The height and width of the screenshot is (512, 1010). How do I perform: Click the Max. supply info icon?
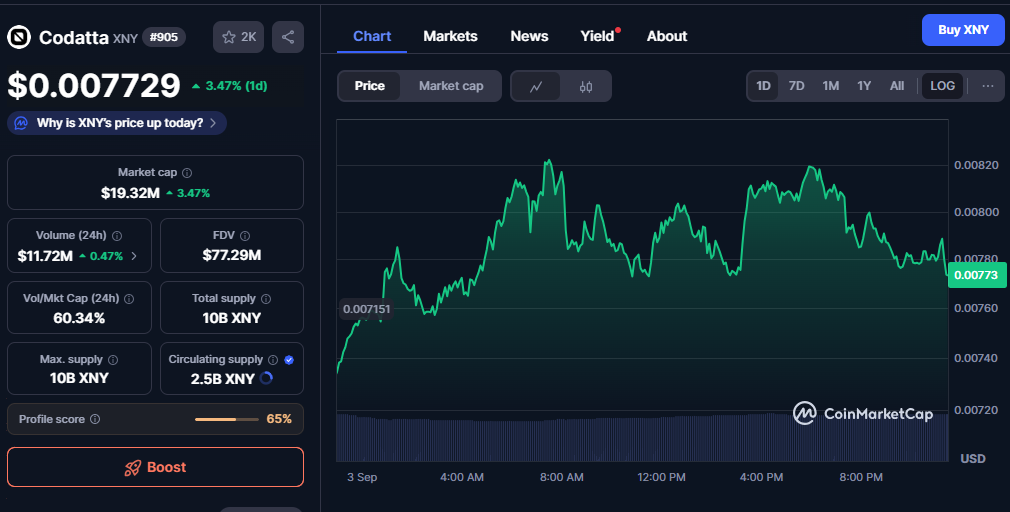113,360
